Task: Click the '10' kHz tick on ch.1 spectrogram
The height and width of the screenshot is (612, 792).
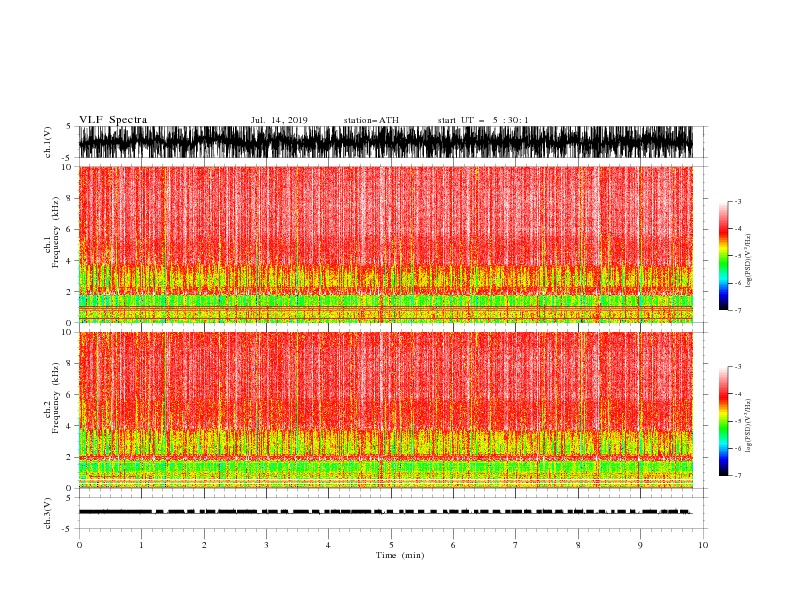Action: tap(67, 167)
